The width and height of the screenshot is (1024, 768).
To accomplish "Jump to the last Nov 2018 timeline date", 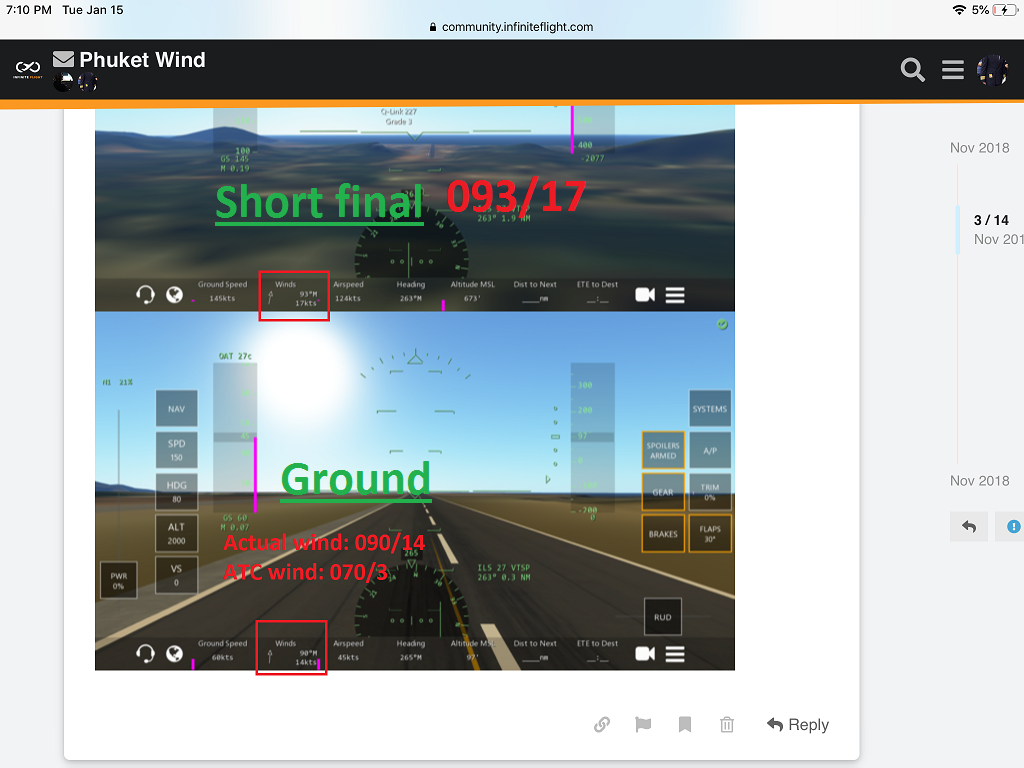I will [980, 481].
